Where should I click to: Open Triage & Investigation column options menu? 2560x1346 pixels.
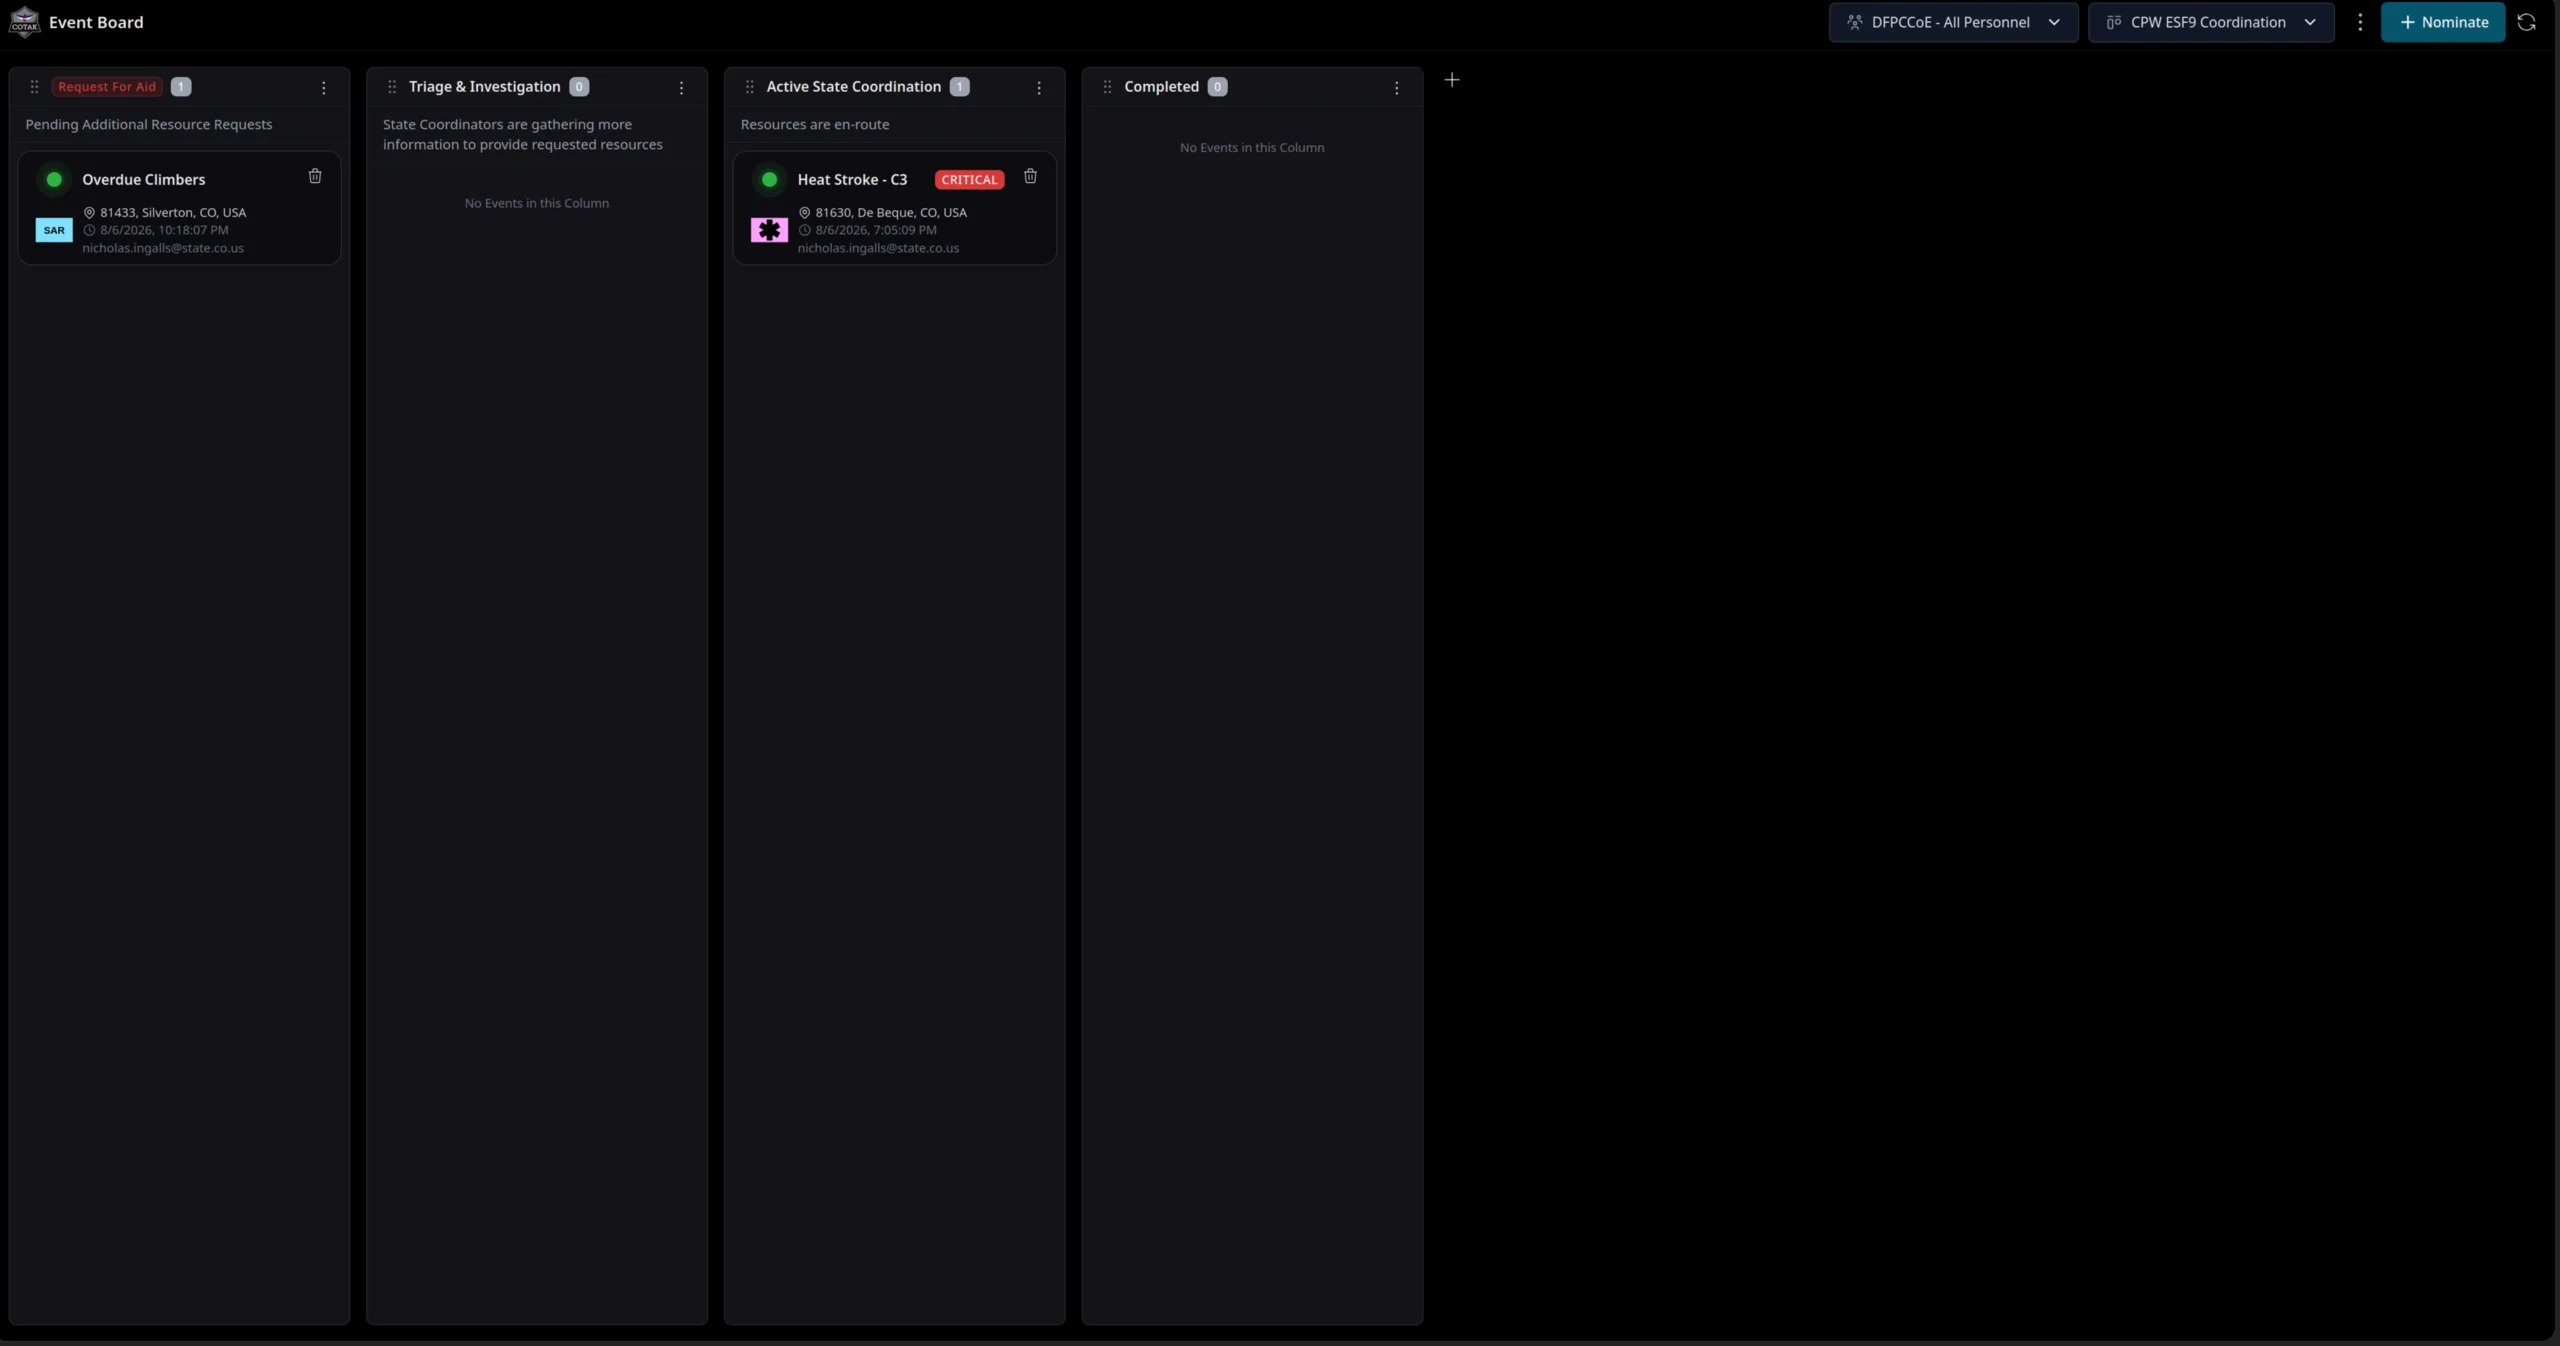[x=681, y=88]
